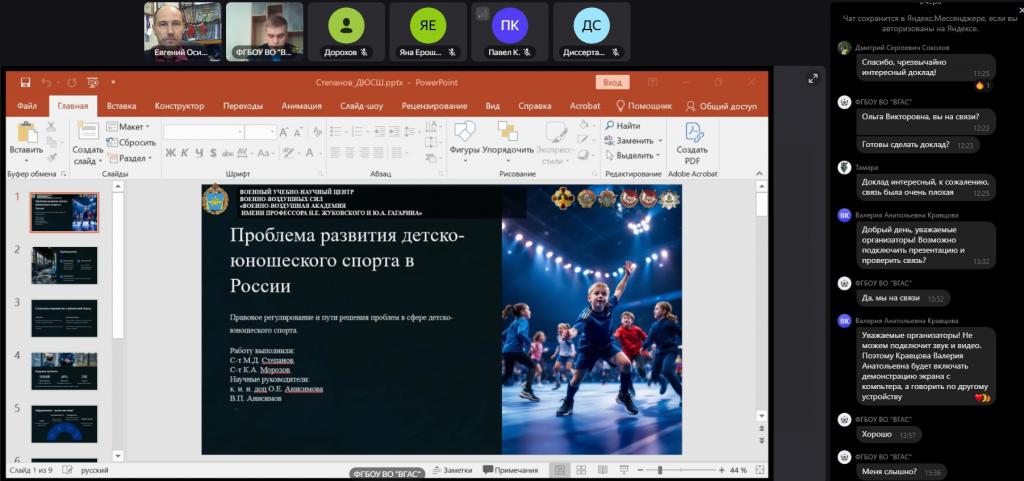Click the Вход sign-in button
The height and width of the screenshot is (481, 1024).
612,83
